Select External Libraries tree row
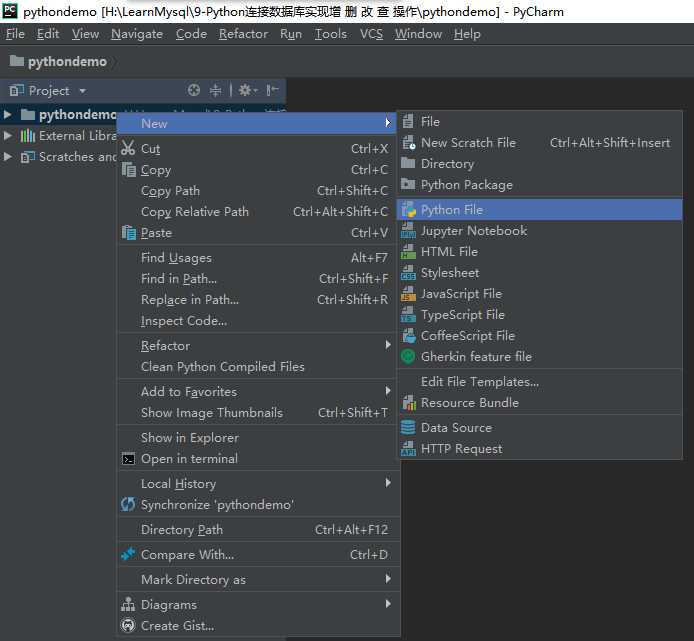Screen dimensions: 694x641 [x=59, y=135]
